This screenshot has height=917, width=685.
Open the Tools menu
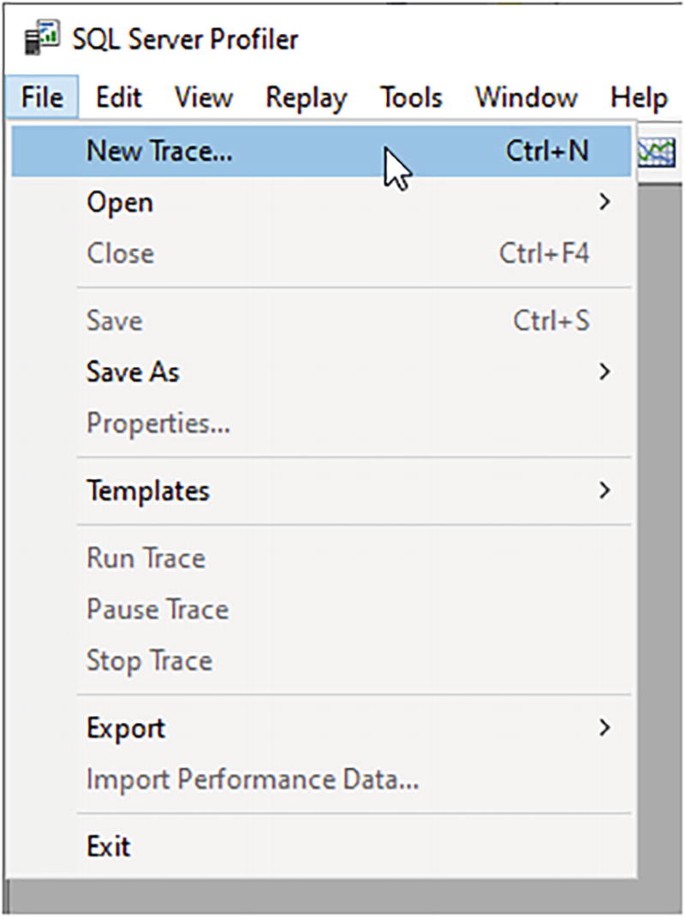411,97
